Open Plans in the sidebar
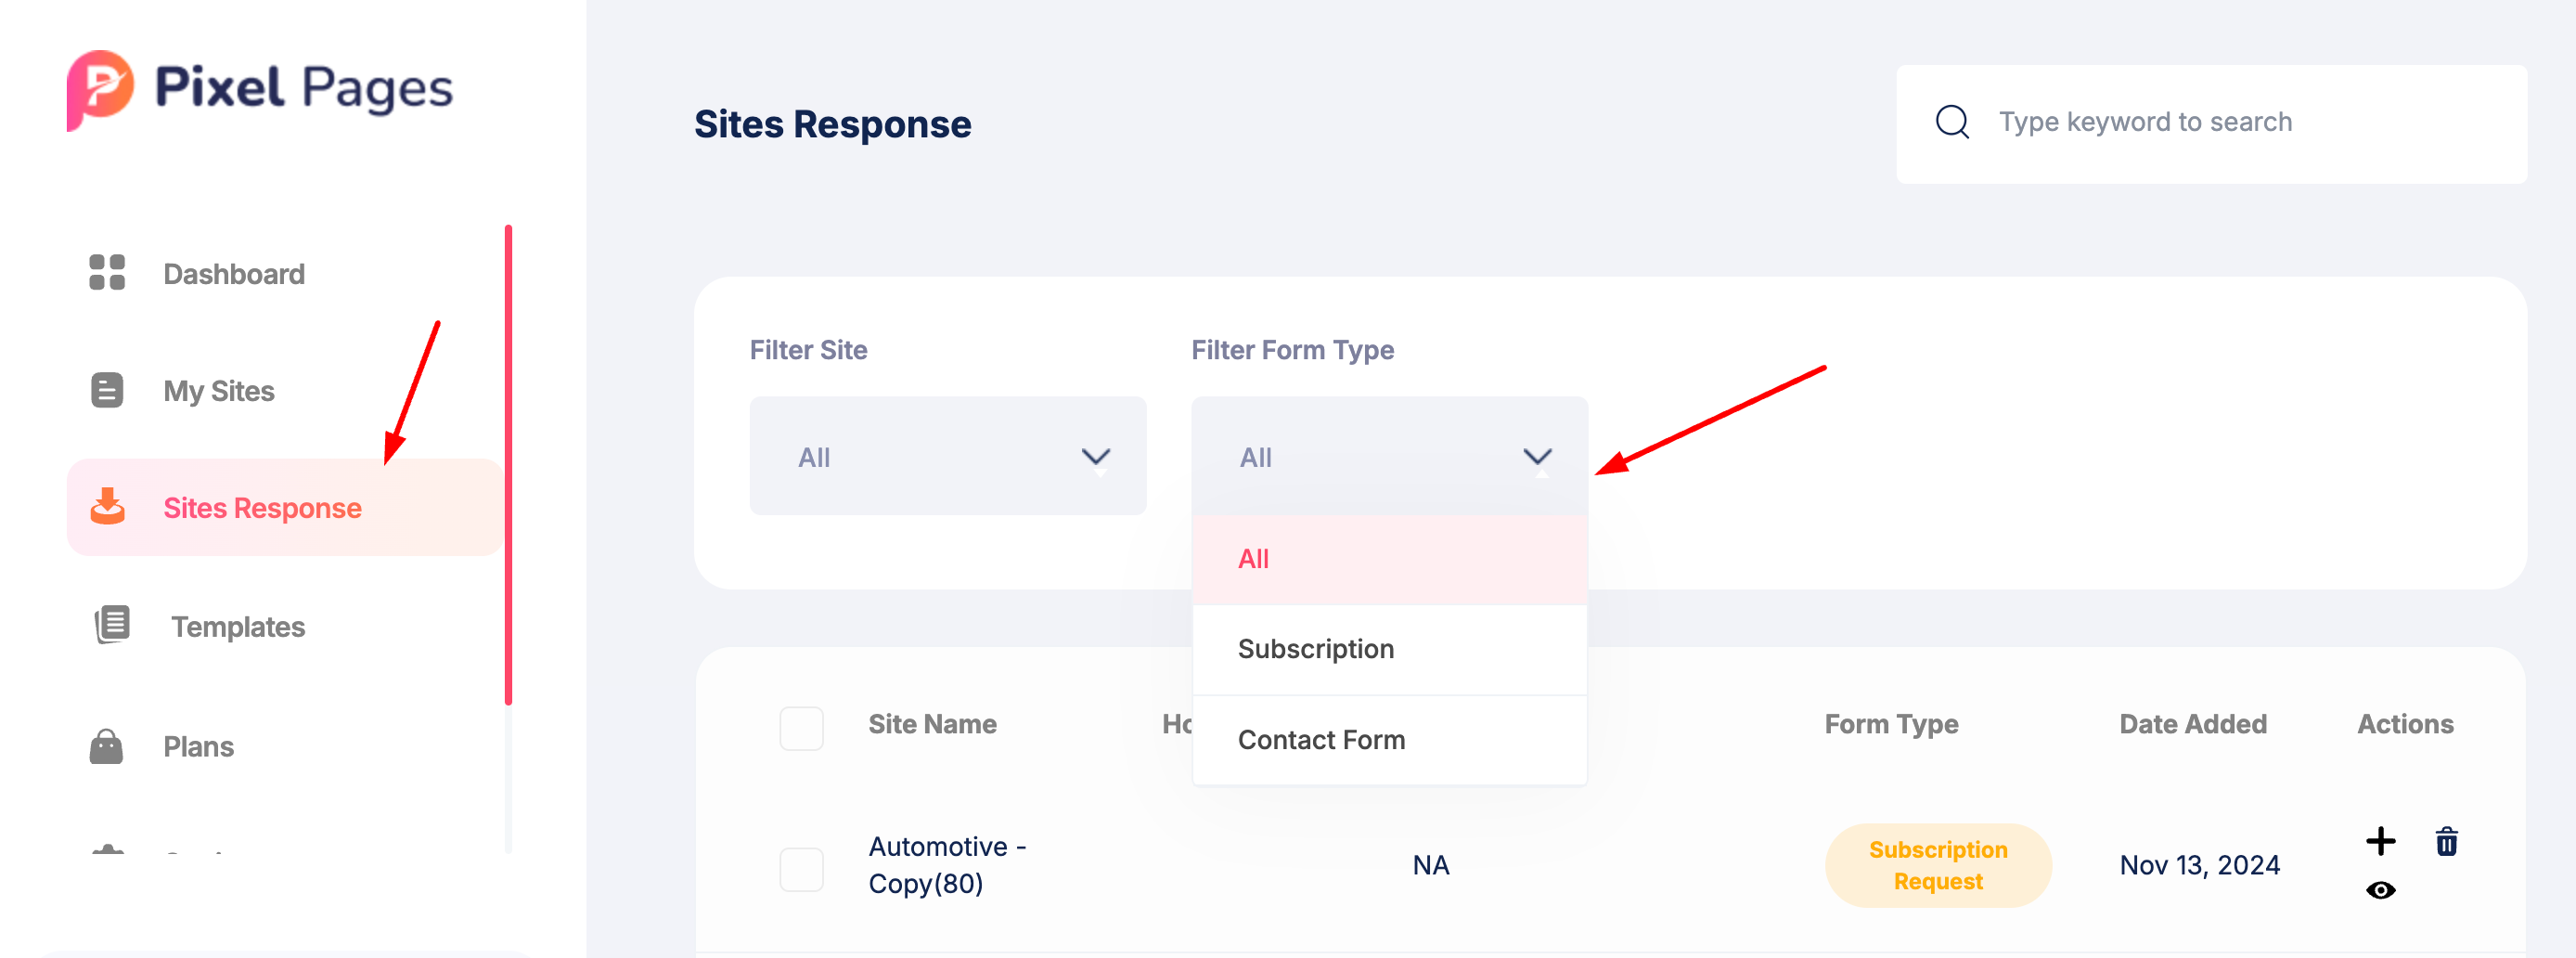Screen dimensions: 2576x958 pyautogui.click(x=198, y=746)
